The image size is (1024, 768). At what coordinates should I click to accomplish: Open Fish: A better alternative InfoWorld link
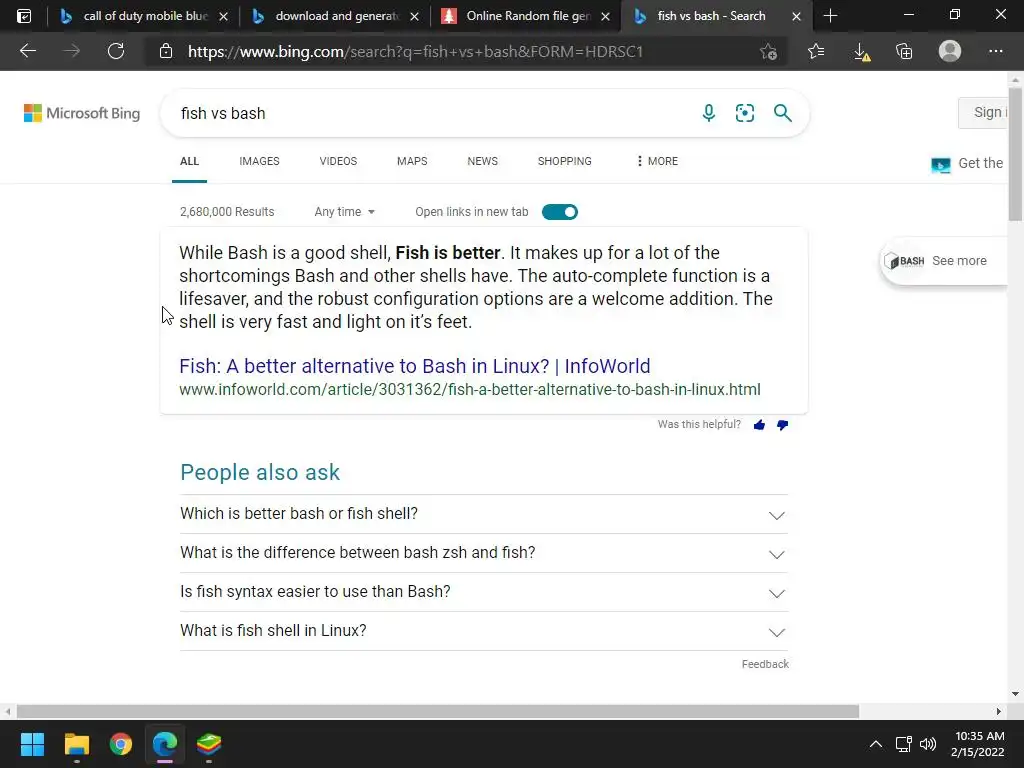click(415, 366)
